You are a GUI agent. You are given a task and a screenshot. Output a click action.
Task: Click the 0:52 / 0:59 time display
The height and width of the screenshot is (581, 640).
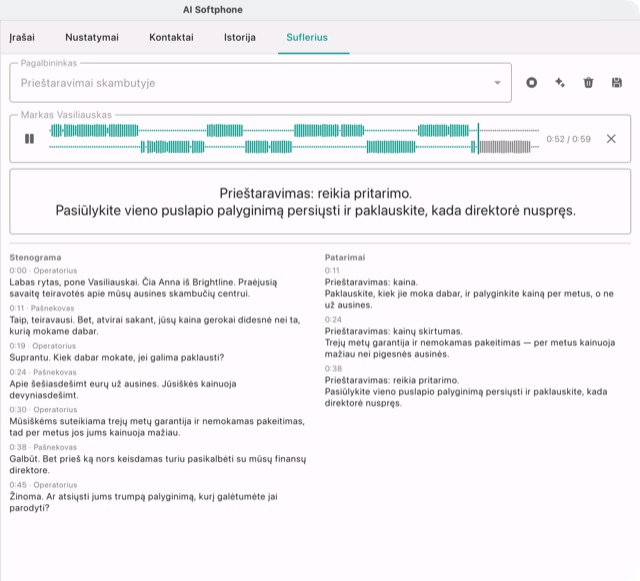(x=569, y=139)
